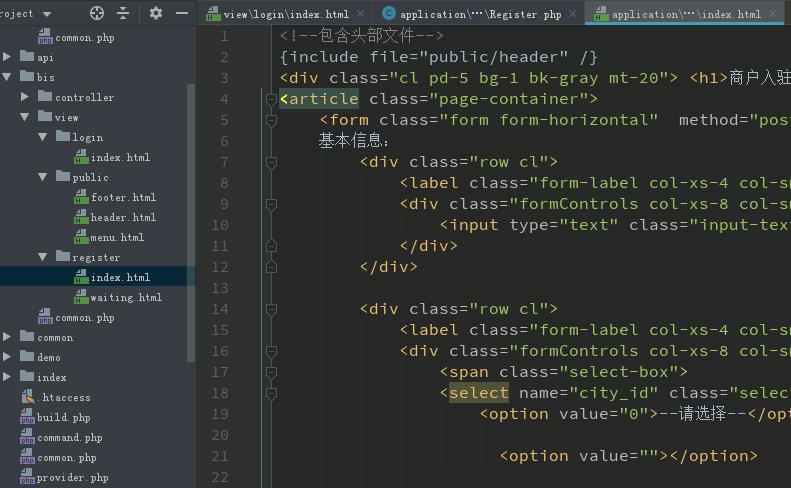Screen dimensions: 791x488
Task: Collapse the login folder
Action: click(43, 137)
